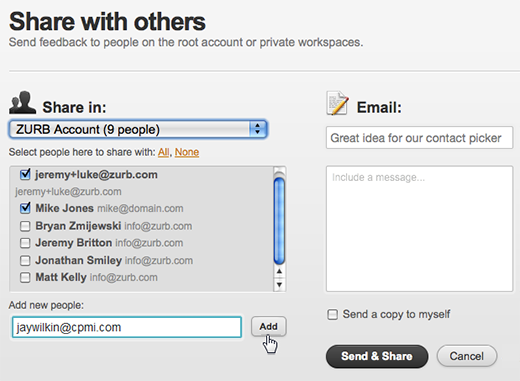The height and width of the screenshot is (381, 520).
Task: Click the blue scrollbar thumb in people list
Action: point(279,221)
